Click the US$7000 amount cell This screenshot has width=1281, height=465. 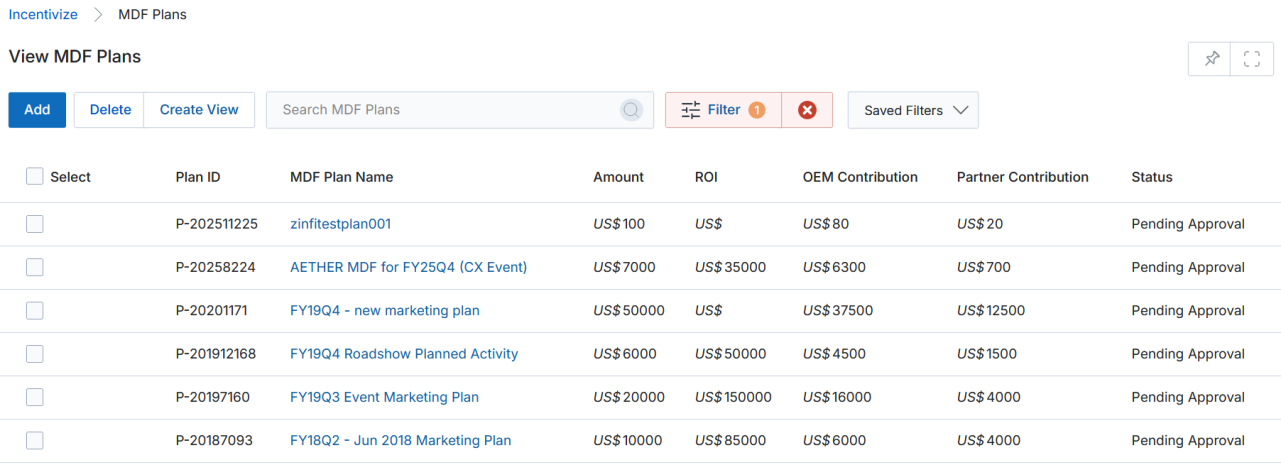click(x=624, y=267)
